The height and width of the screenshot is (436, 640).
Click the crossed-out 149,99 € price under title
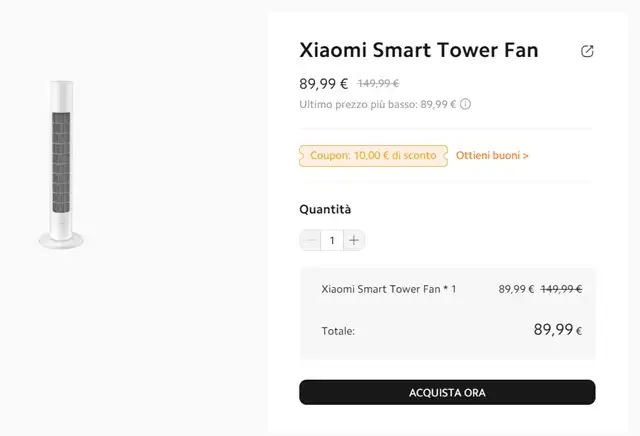tap(378, 85)
